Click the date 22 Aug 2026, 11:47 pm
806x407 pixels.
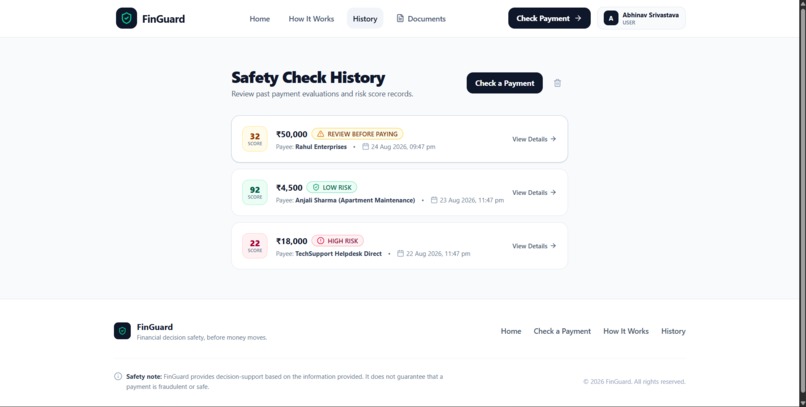pos(438,254)
